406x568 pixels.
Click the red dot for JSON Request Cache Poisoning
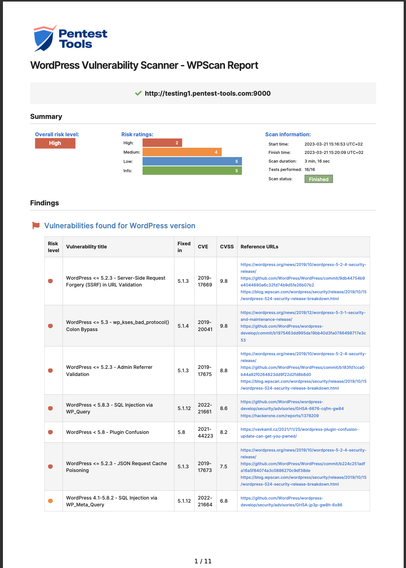(50, 467)
